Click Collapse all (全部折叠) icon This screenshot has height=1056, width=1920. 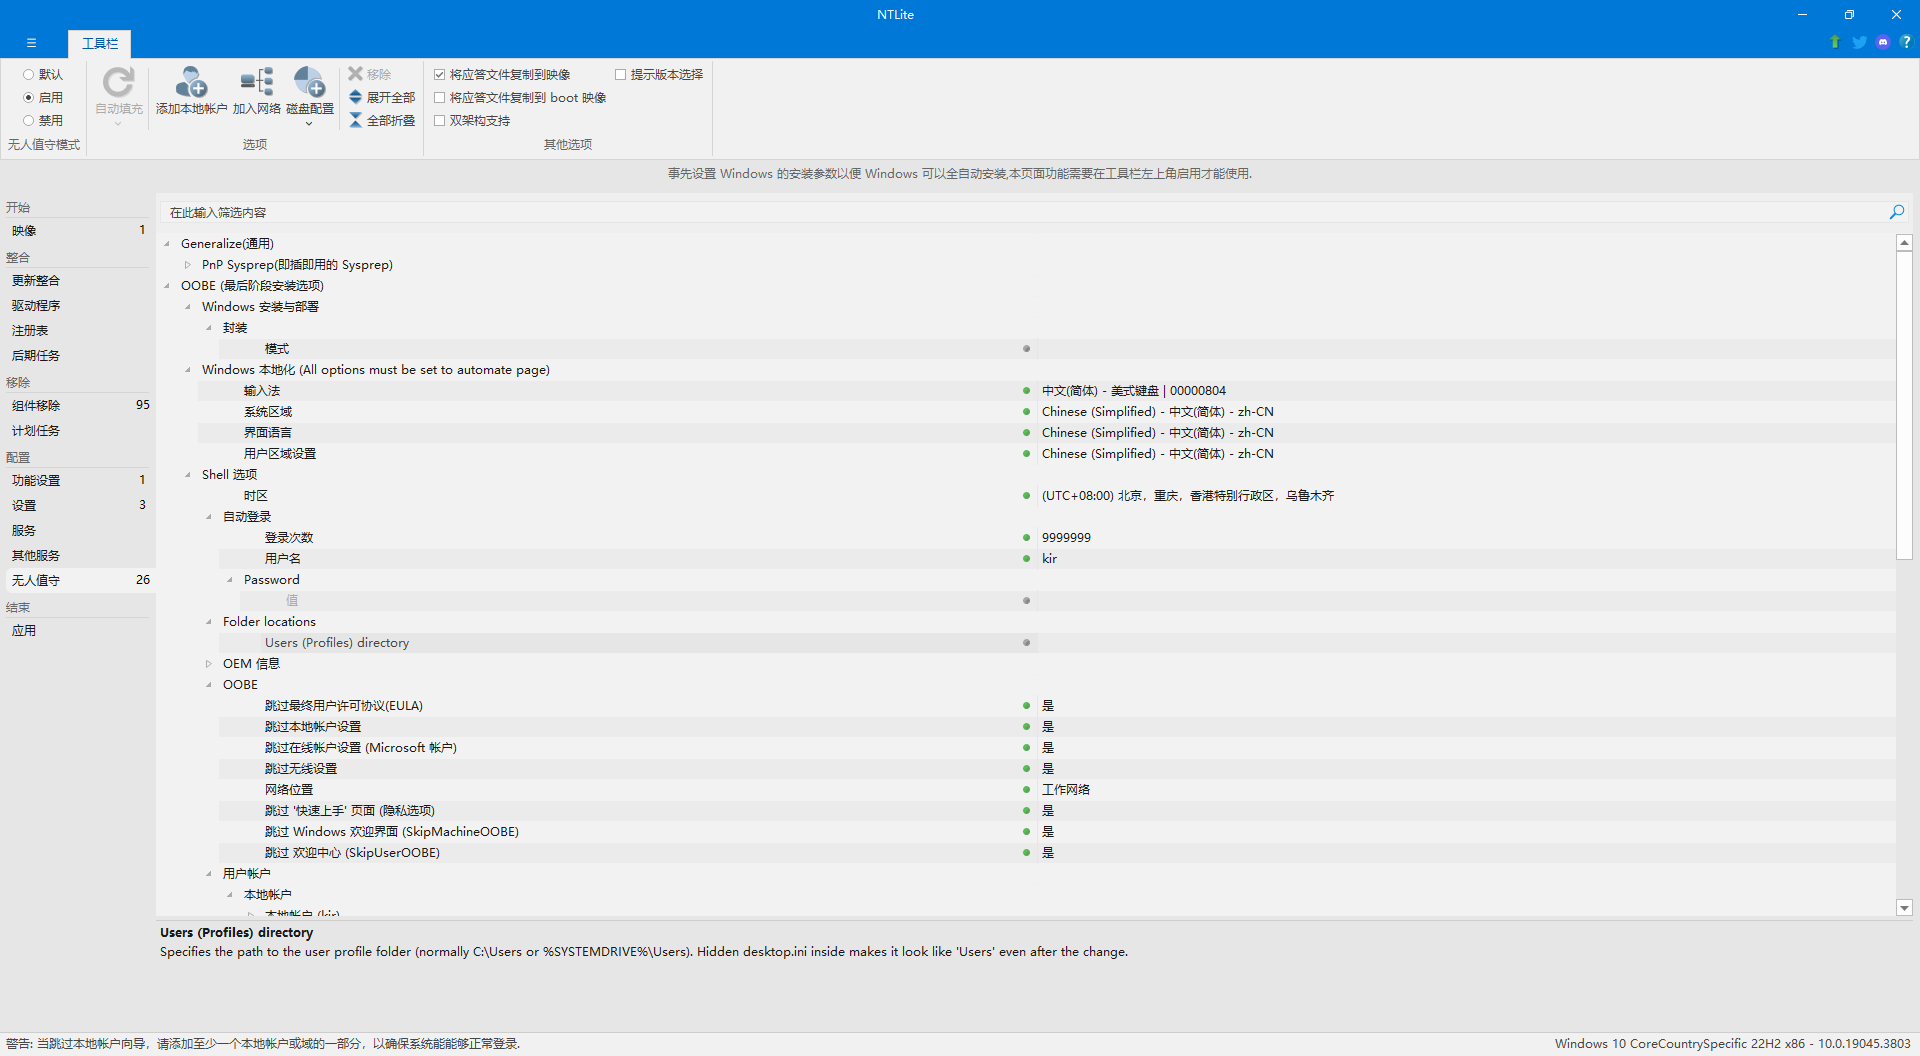[355, 120]
